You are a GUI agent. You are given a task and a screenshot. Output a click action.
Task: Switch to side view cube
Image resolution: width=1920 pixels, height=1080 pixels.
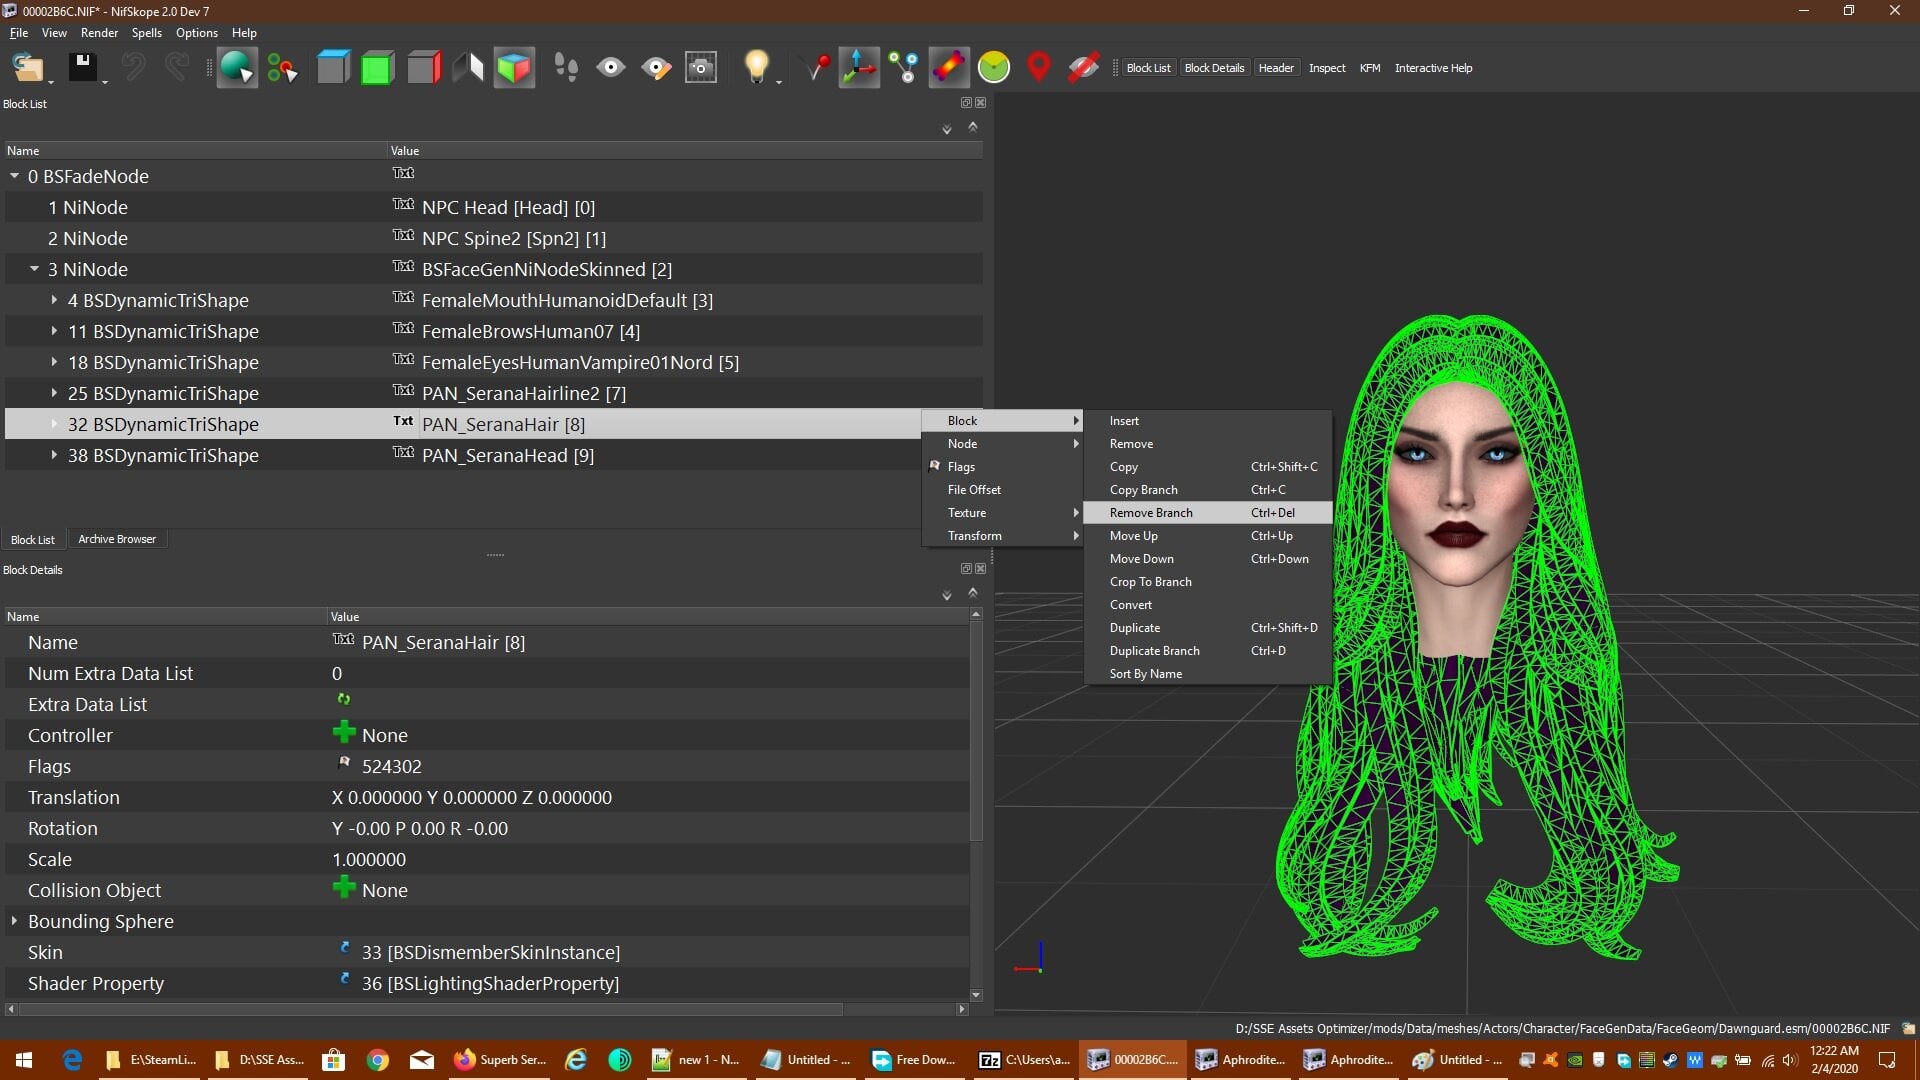tap(424, 68)
